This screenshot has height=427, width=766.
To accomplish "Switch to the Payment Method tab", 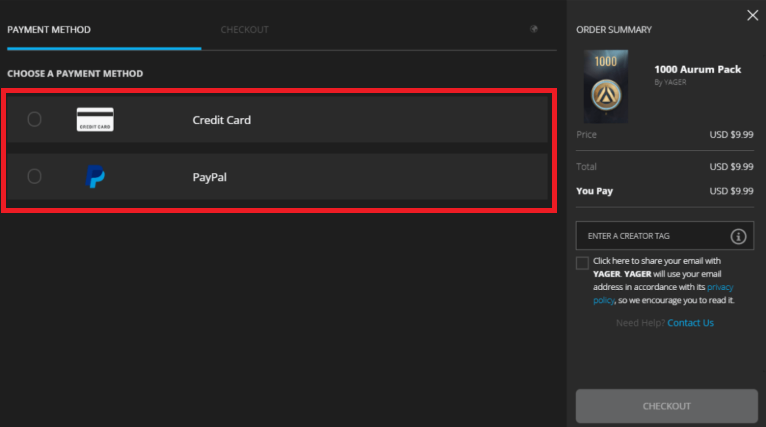I will tap(49, 30).
